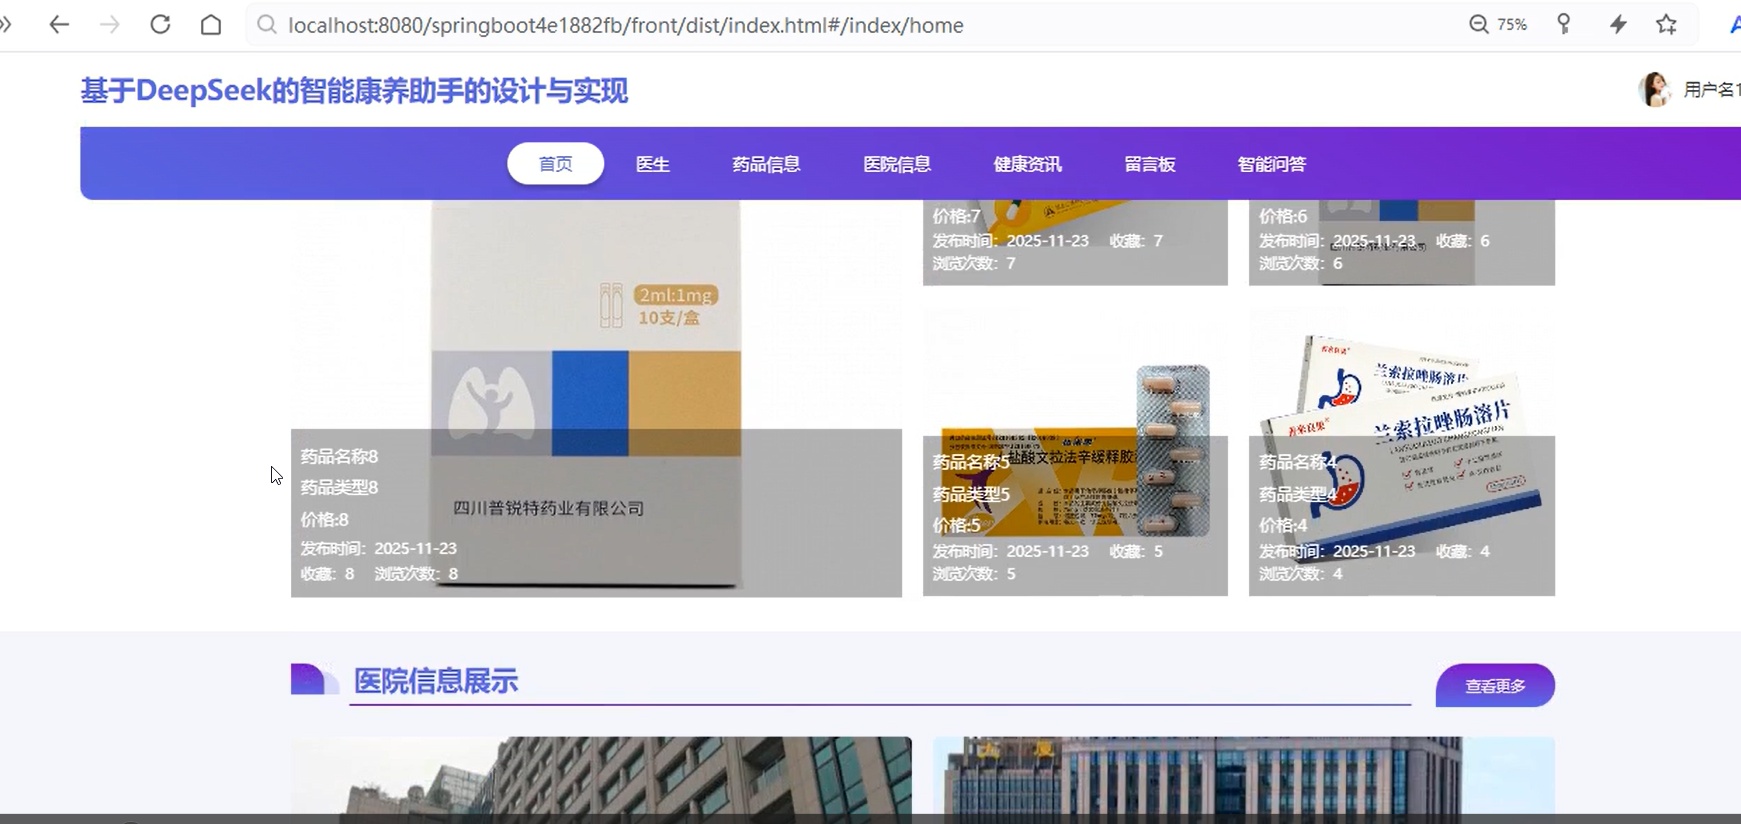Image resolution: width=1741 pixels, height=824 pixels.
Task: Open the large drug card 药品名称8
Action: (x=596, y=398)
